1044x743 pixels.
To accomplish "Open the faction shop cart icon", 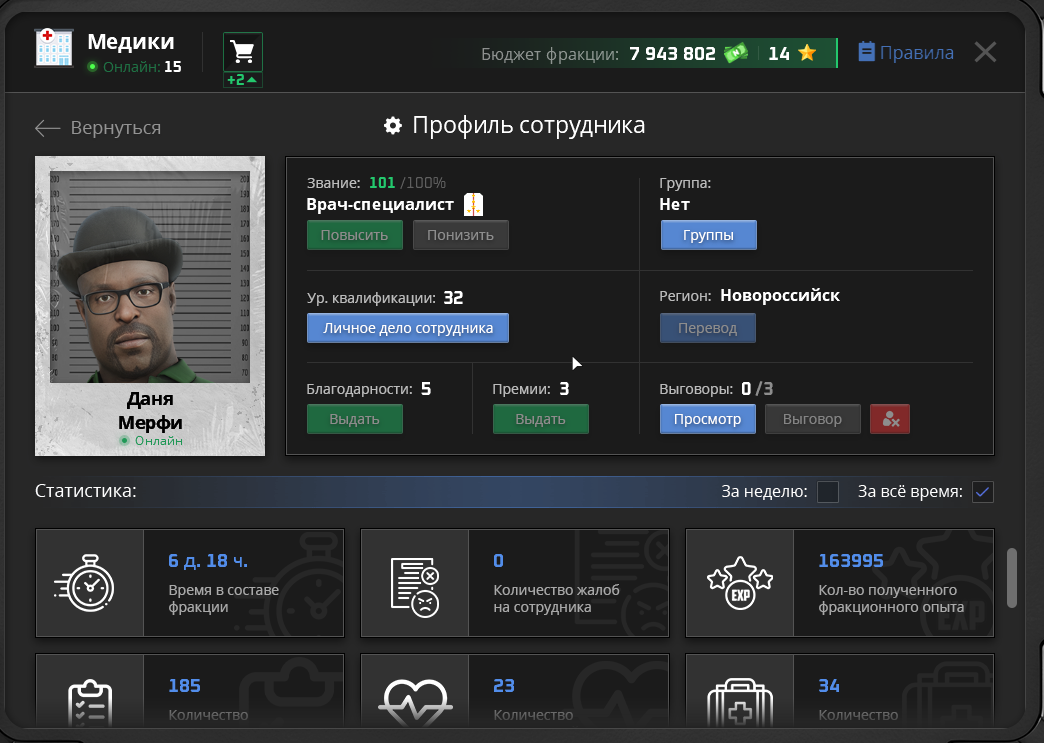I will click(x=242, y=52).
